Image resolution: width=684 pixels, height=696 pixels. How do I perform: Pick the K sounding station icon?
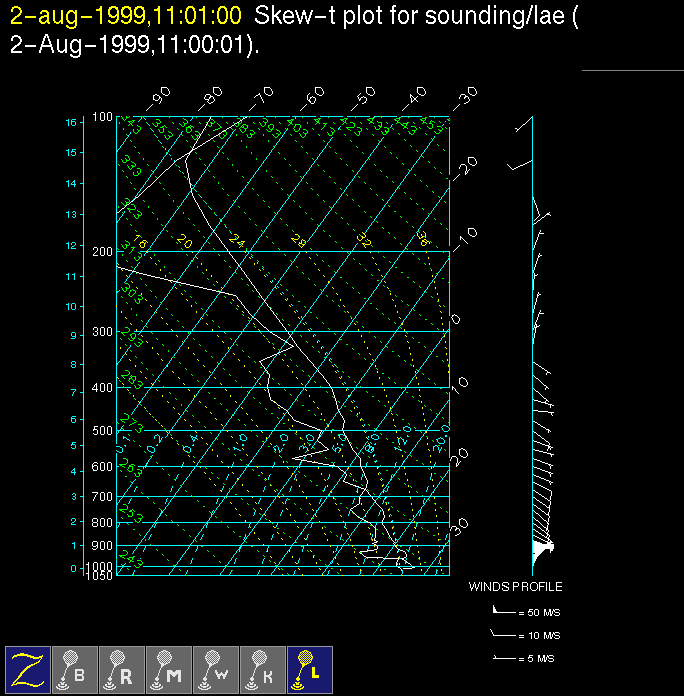(262, 668)
